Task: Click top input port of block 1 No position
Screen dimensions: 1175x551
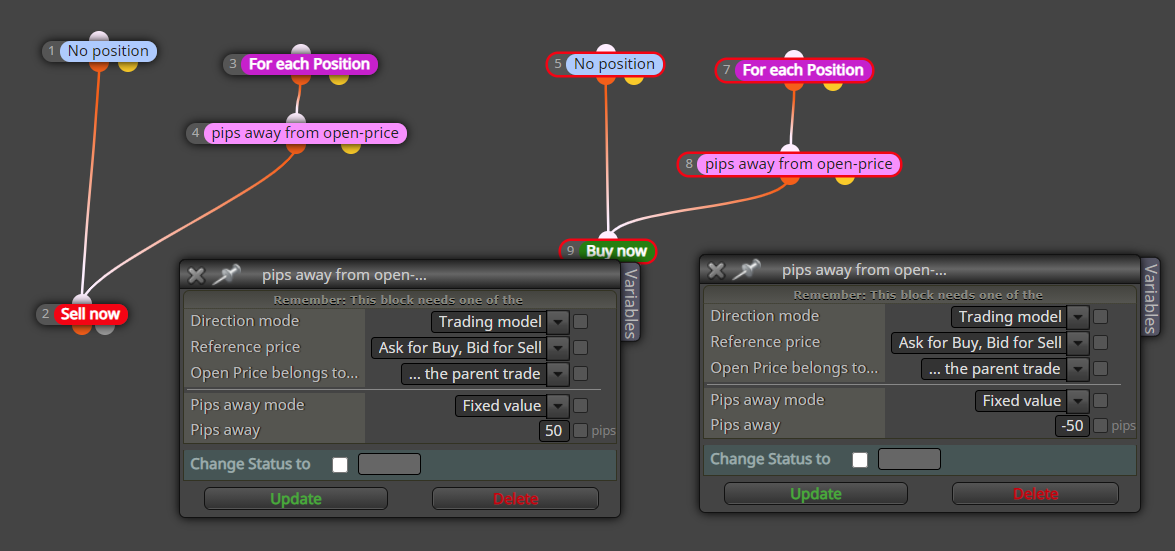Action: pos(99,37)
